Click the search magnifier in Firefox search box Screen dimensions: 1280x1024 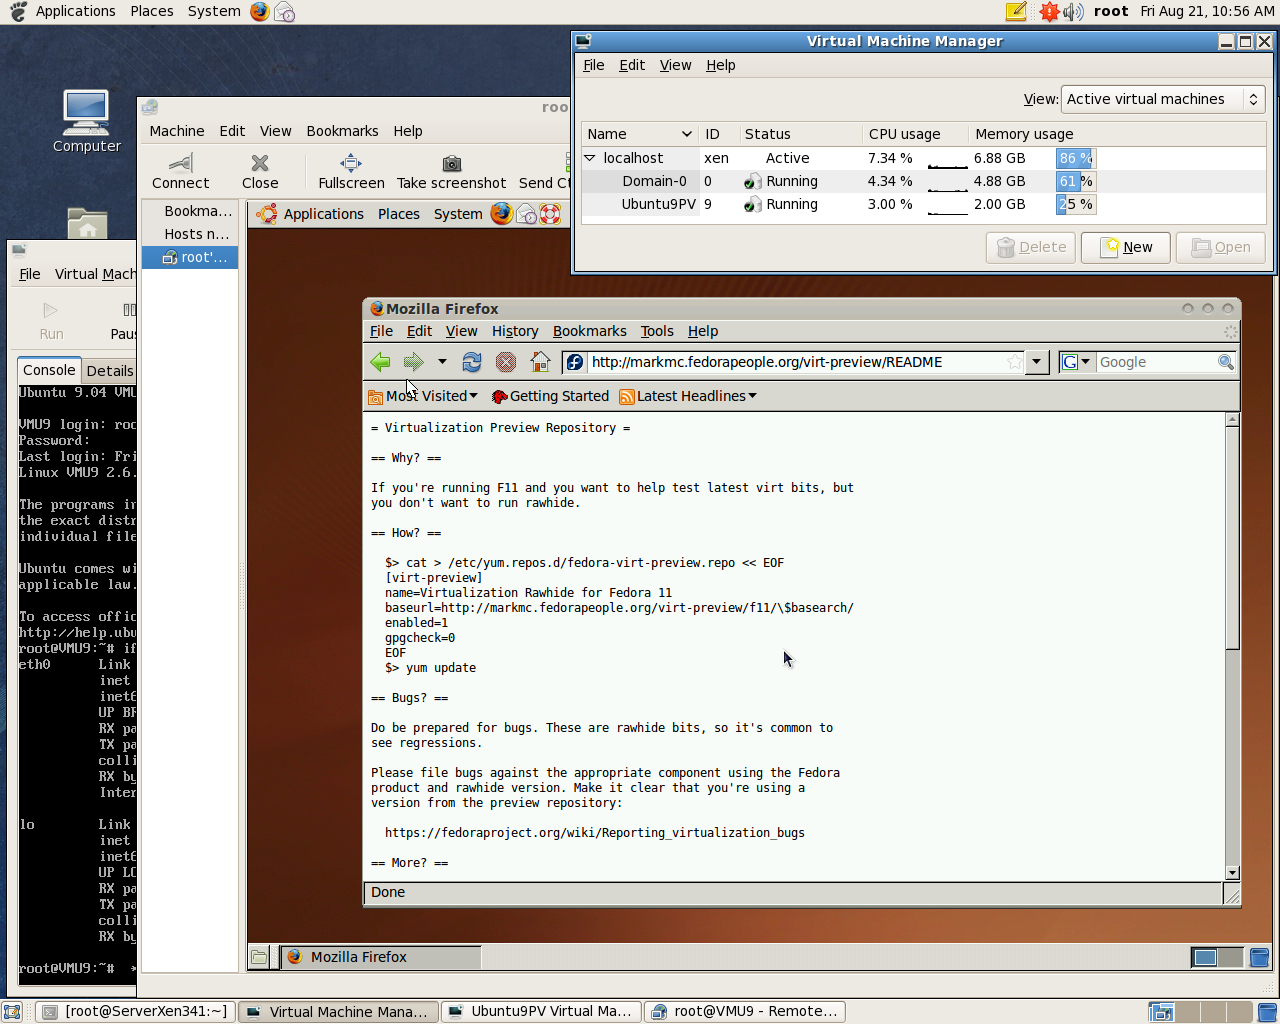point(1226,362)
